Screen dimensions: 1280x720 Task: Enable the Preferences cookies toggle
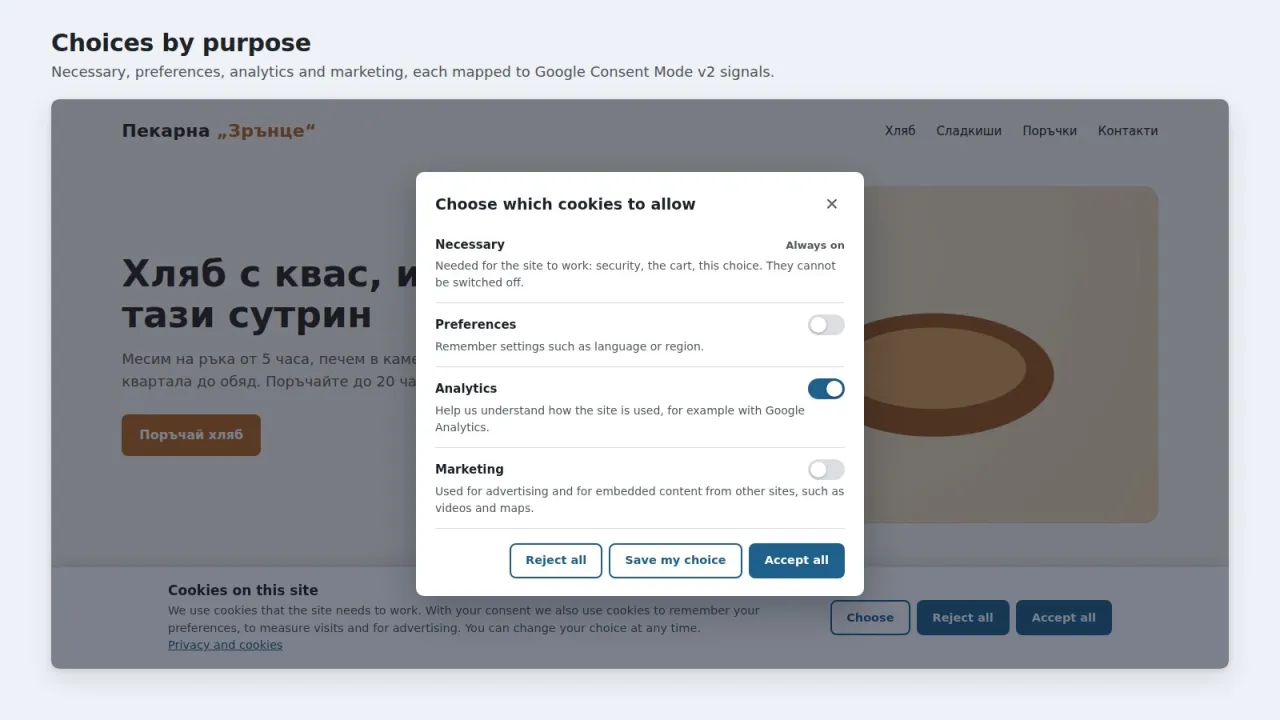point(826,325)
